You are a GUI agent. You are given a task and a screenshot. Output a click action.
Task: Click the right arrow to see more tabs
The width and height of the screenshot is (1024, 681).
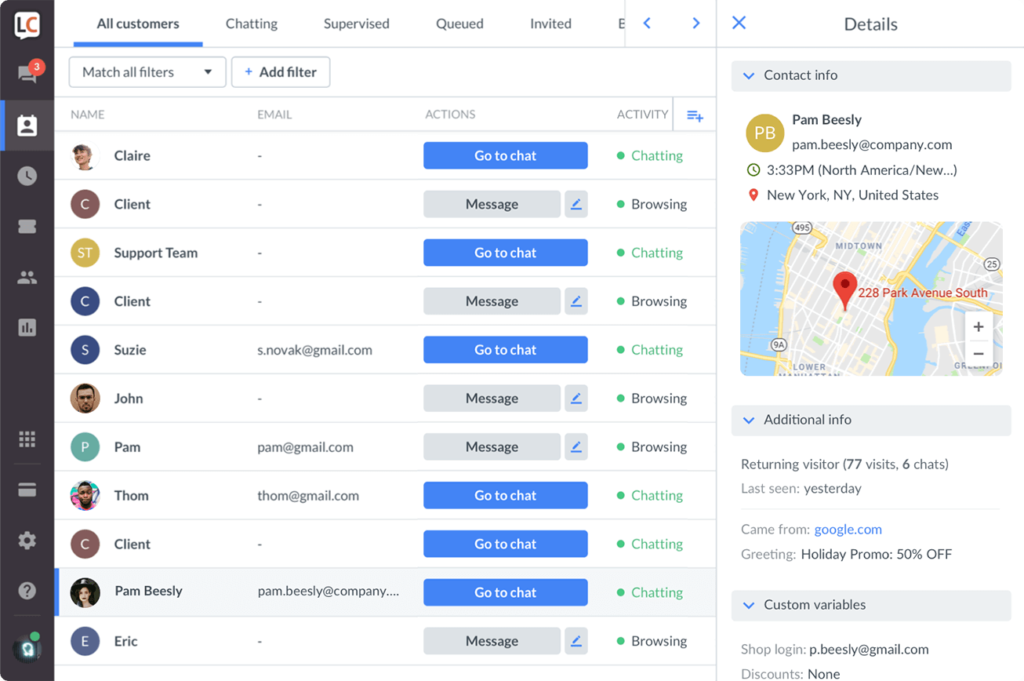pos(697,21)
